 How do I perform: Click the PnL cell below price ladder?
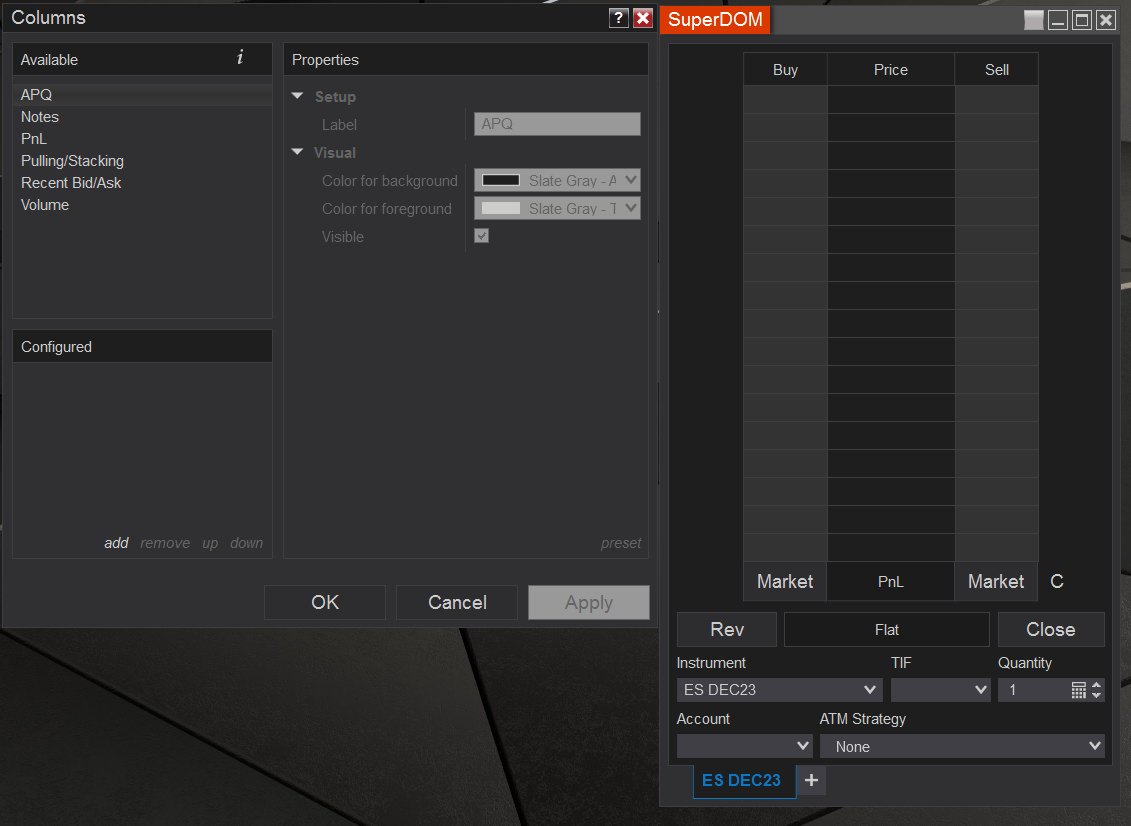(891, 581)
